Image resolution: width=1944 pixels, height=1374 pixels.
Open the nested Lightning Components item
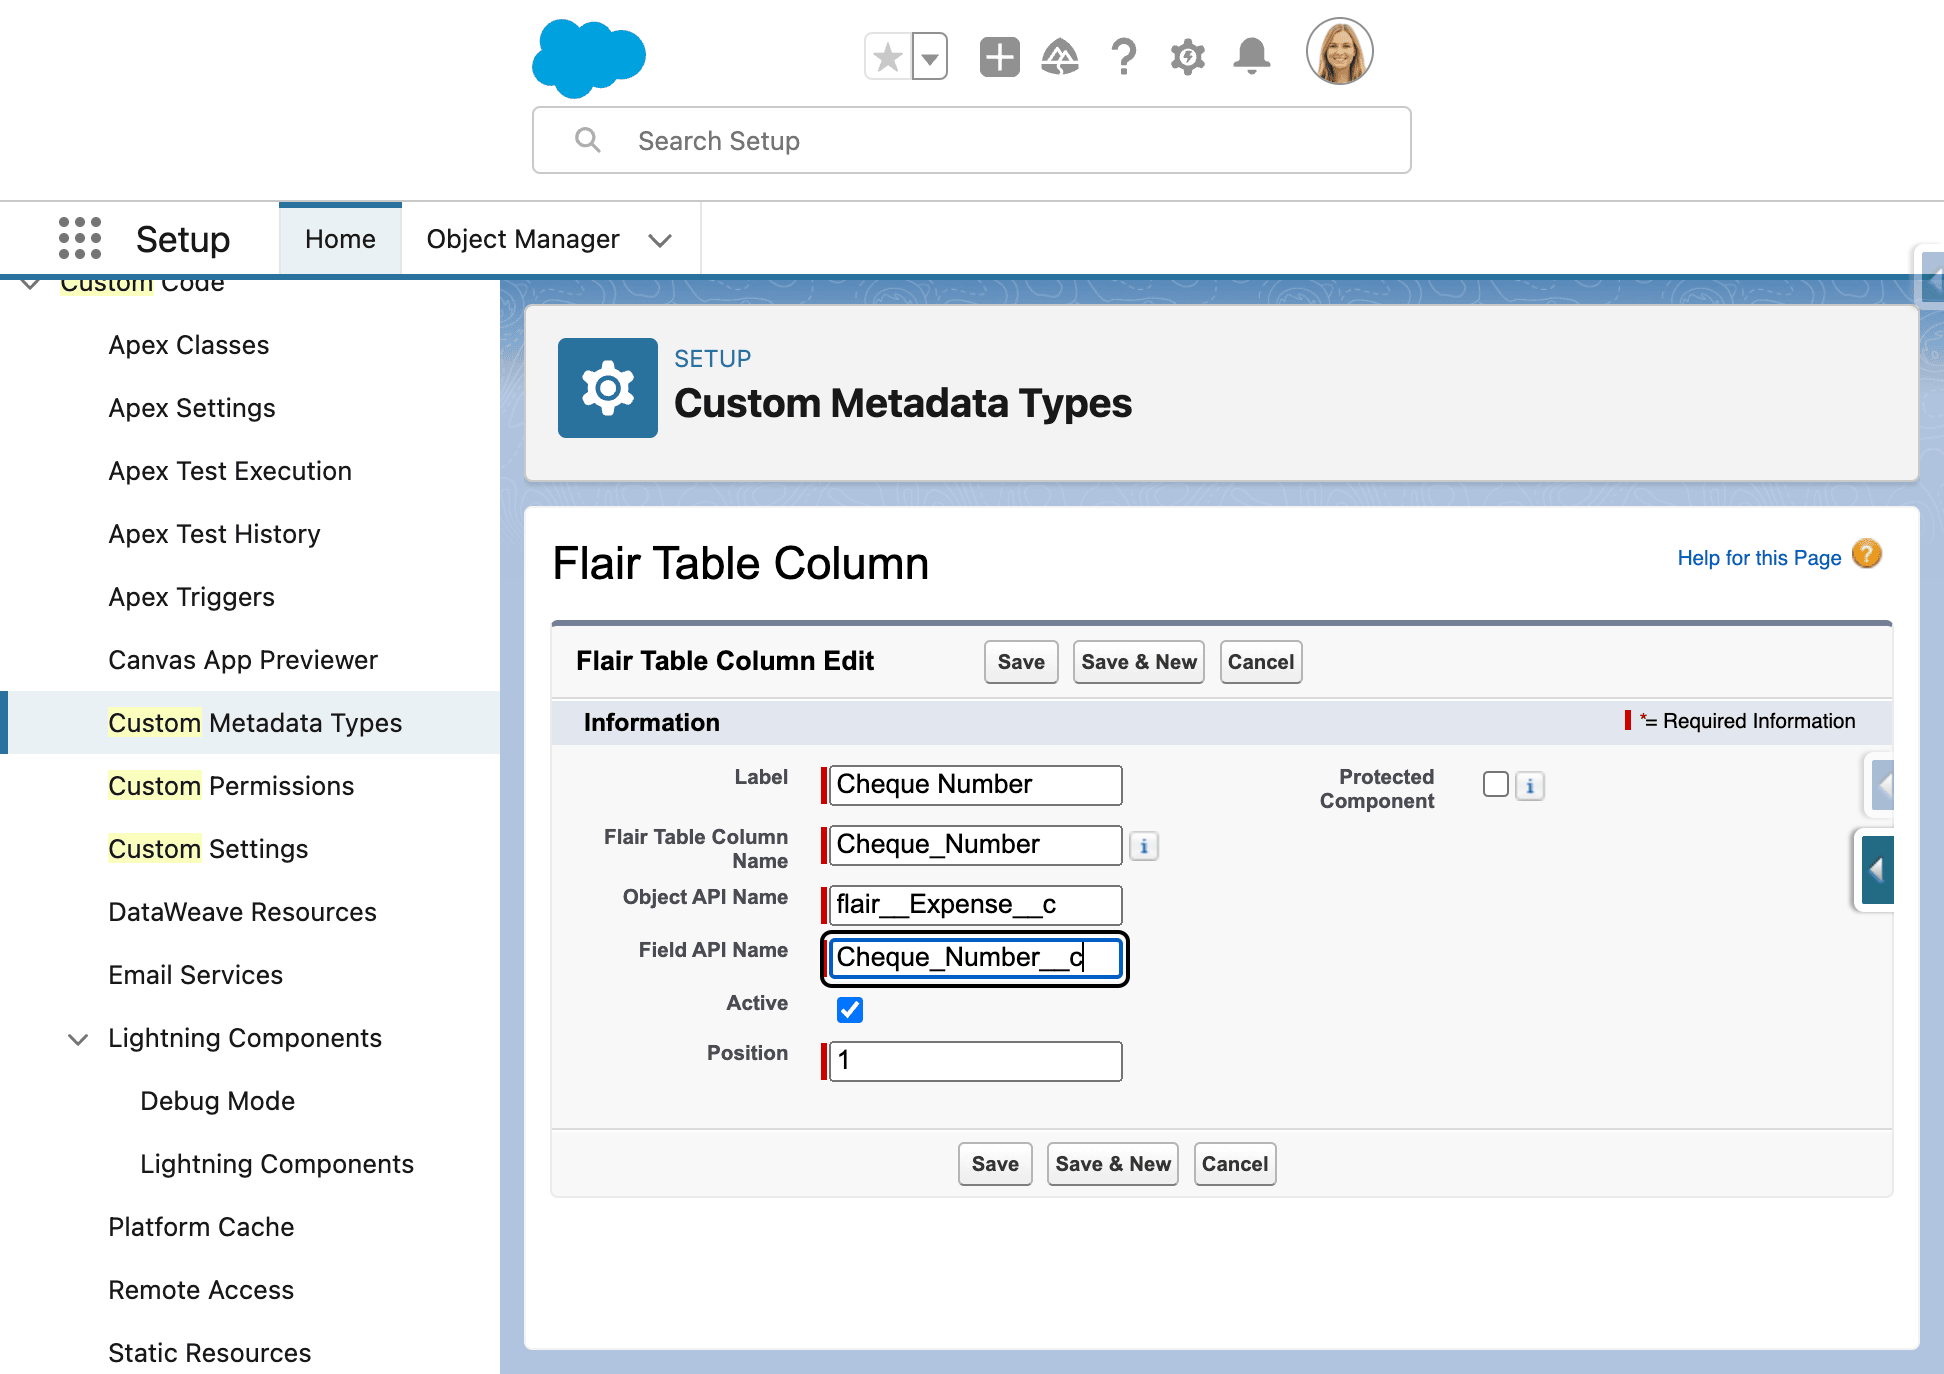[277, 1164]
